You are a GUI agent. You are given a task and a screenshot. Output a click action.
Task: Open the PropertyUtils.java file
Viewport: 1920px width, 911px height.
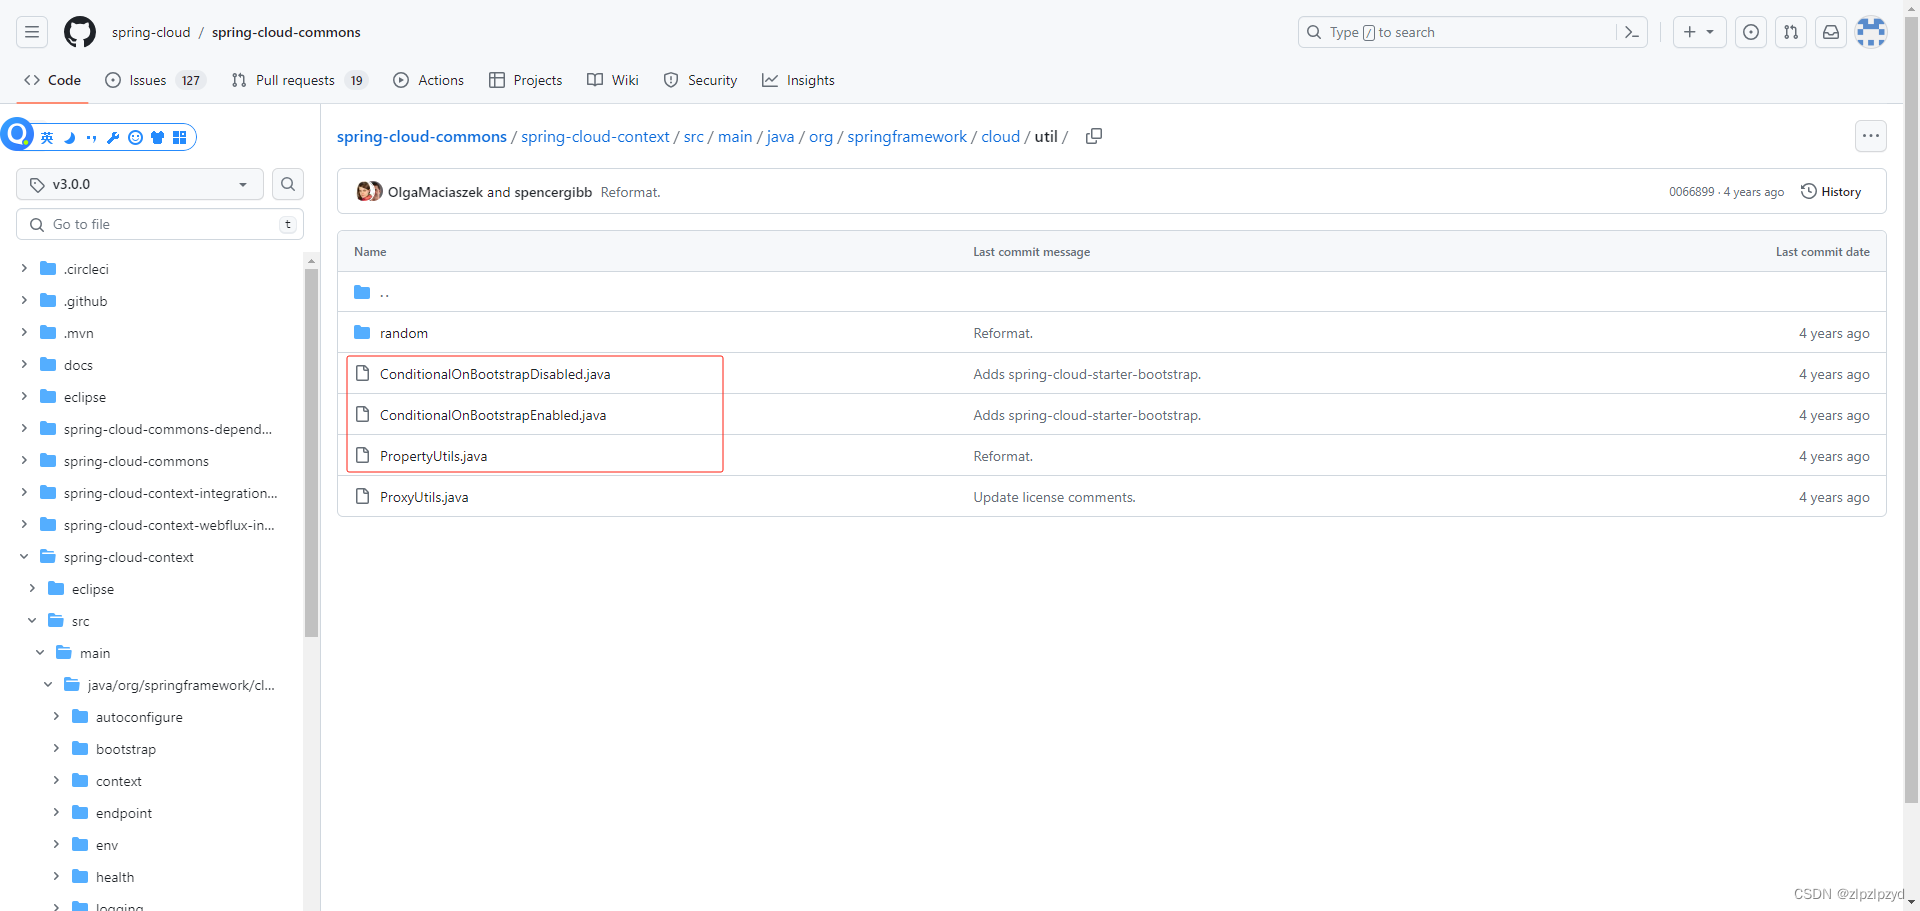click(x=433, y=455)
